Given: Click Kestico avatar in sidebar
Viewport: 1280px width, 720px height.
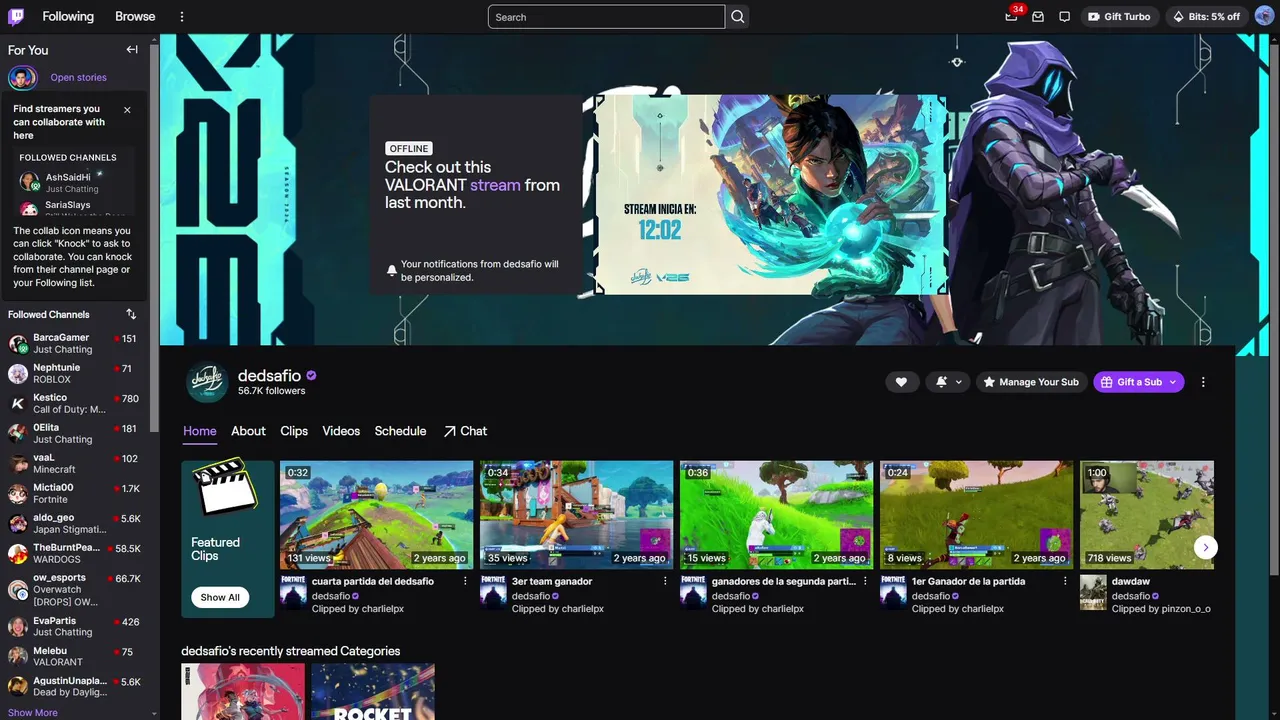Looking at the screenshot, I should point(18,404).
